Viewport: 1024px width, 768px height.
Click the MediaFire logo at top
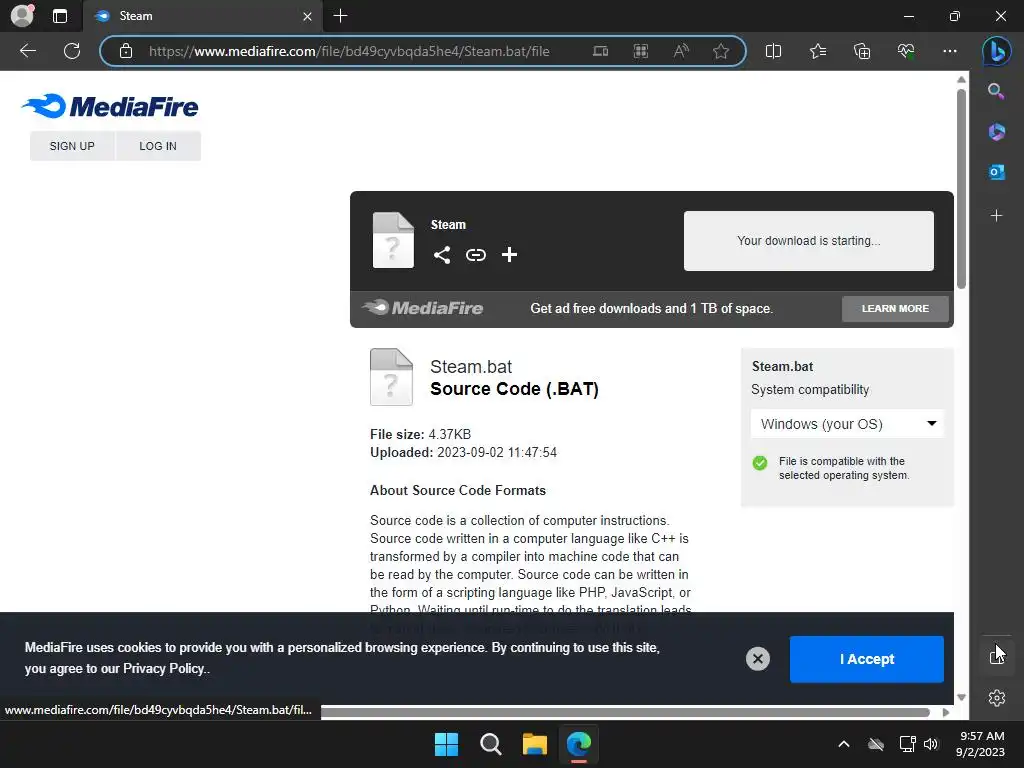click(110, 106)
